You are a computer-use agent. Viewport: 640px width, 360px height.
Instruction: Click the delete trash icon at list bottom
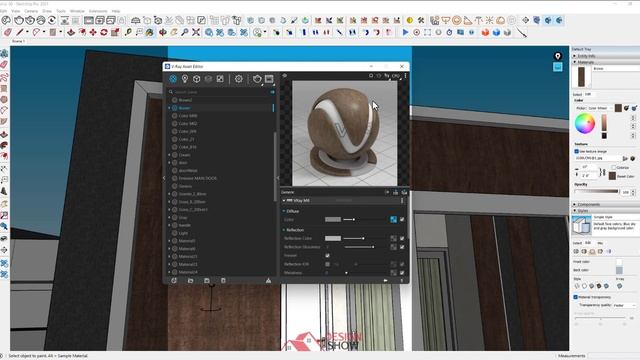tap(223, 280)
